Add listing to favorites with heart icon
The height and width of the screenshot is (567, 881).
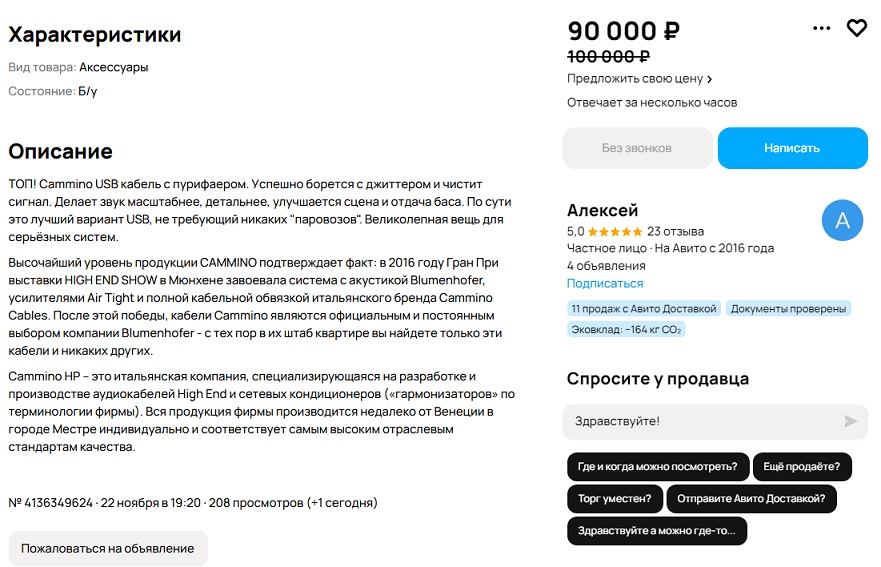click(856, 29)
